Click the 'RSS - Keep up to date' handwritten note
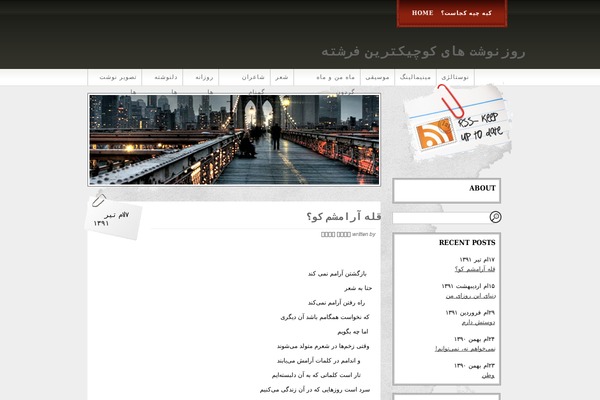Viewport: 600px width, 400px height. [x=481, y=127]
